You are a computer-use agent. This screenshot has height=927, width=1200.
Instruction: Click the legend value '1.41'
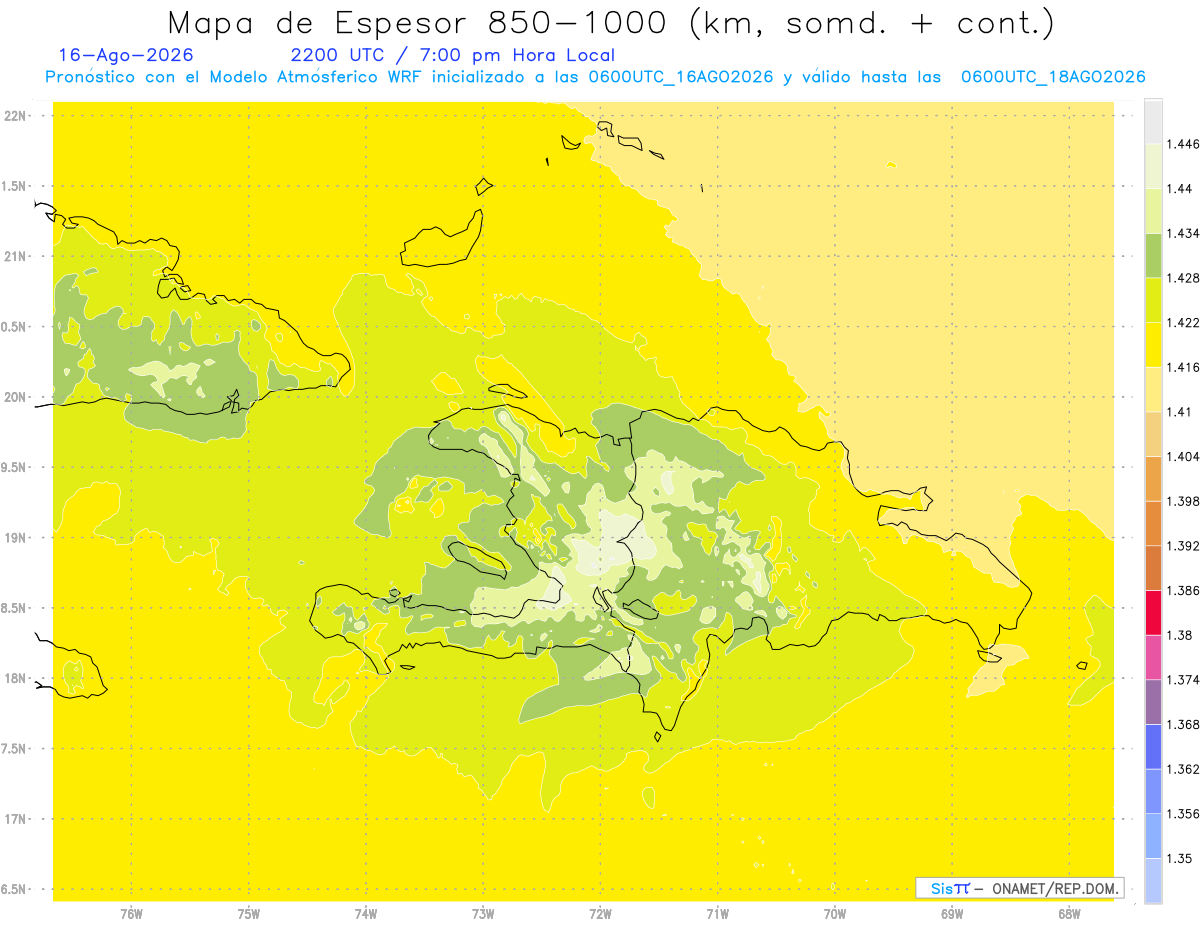click(1180, 412)
